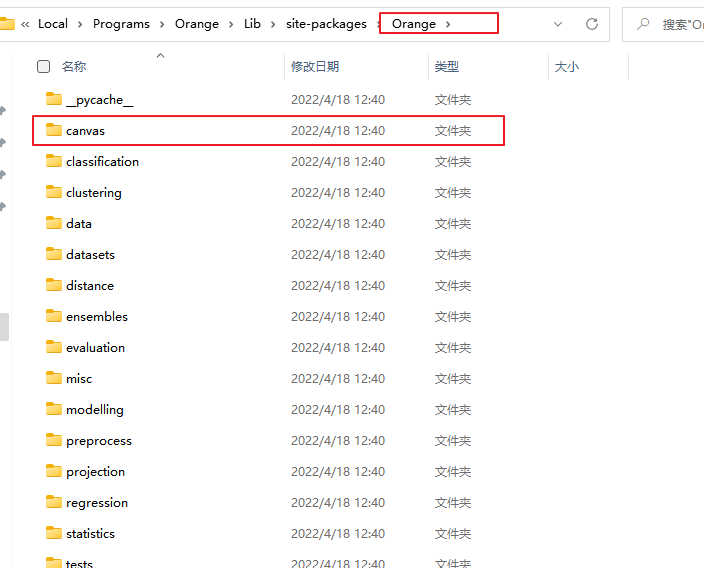This screenshot has width=704, height=580.
Task: Select the statistics folder name
Action: coord(90,533)
